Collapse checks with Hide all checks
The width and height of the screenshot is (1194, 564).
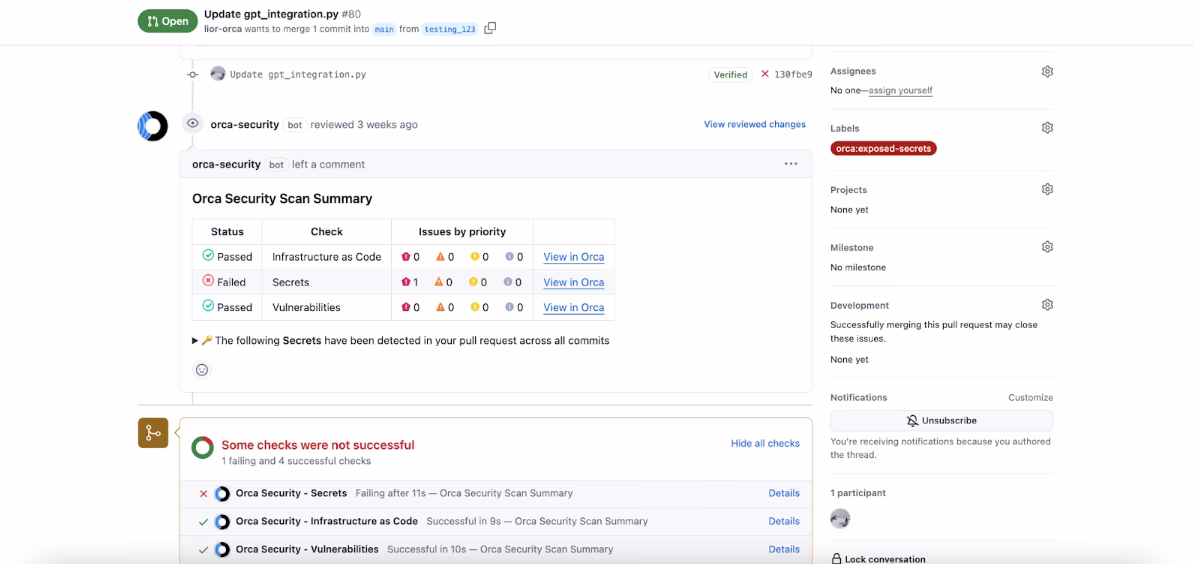click(x=765, y=443)
